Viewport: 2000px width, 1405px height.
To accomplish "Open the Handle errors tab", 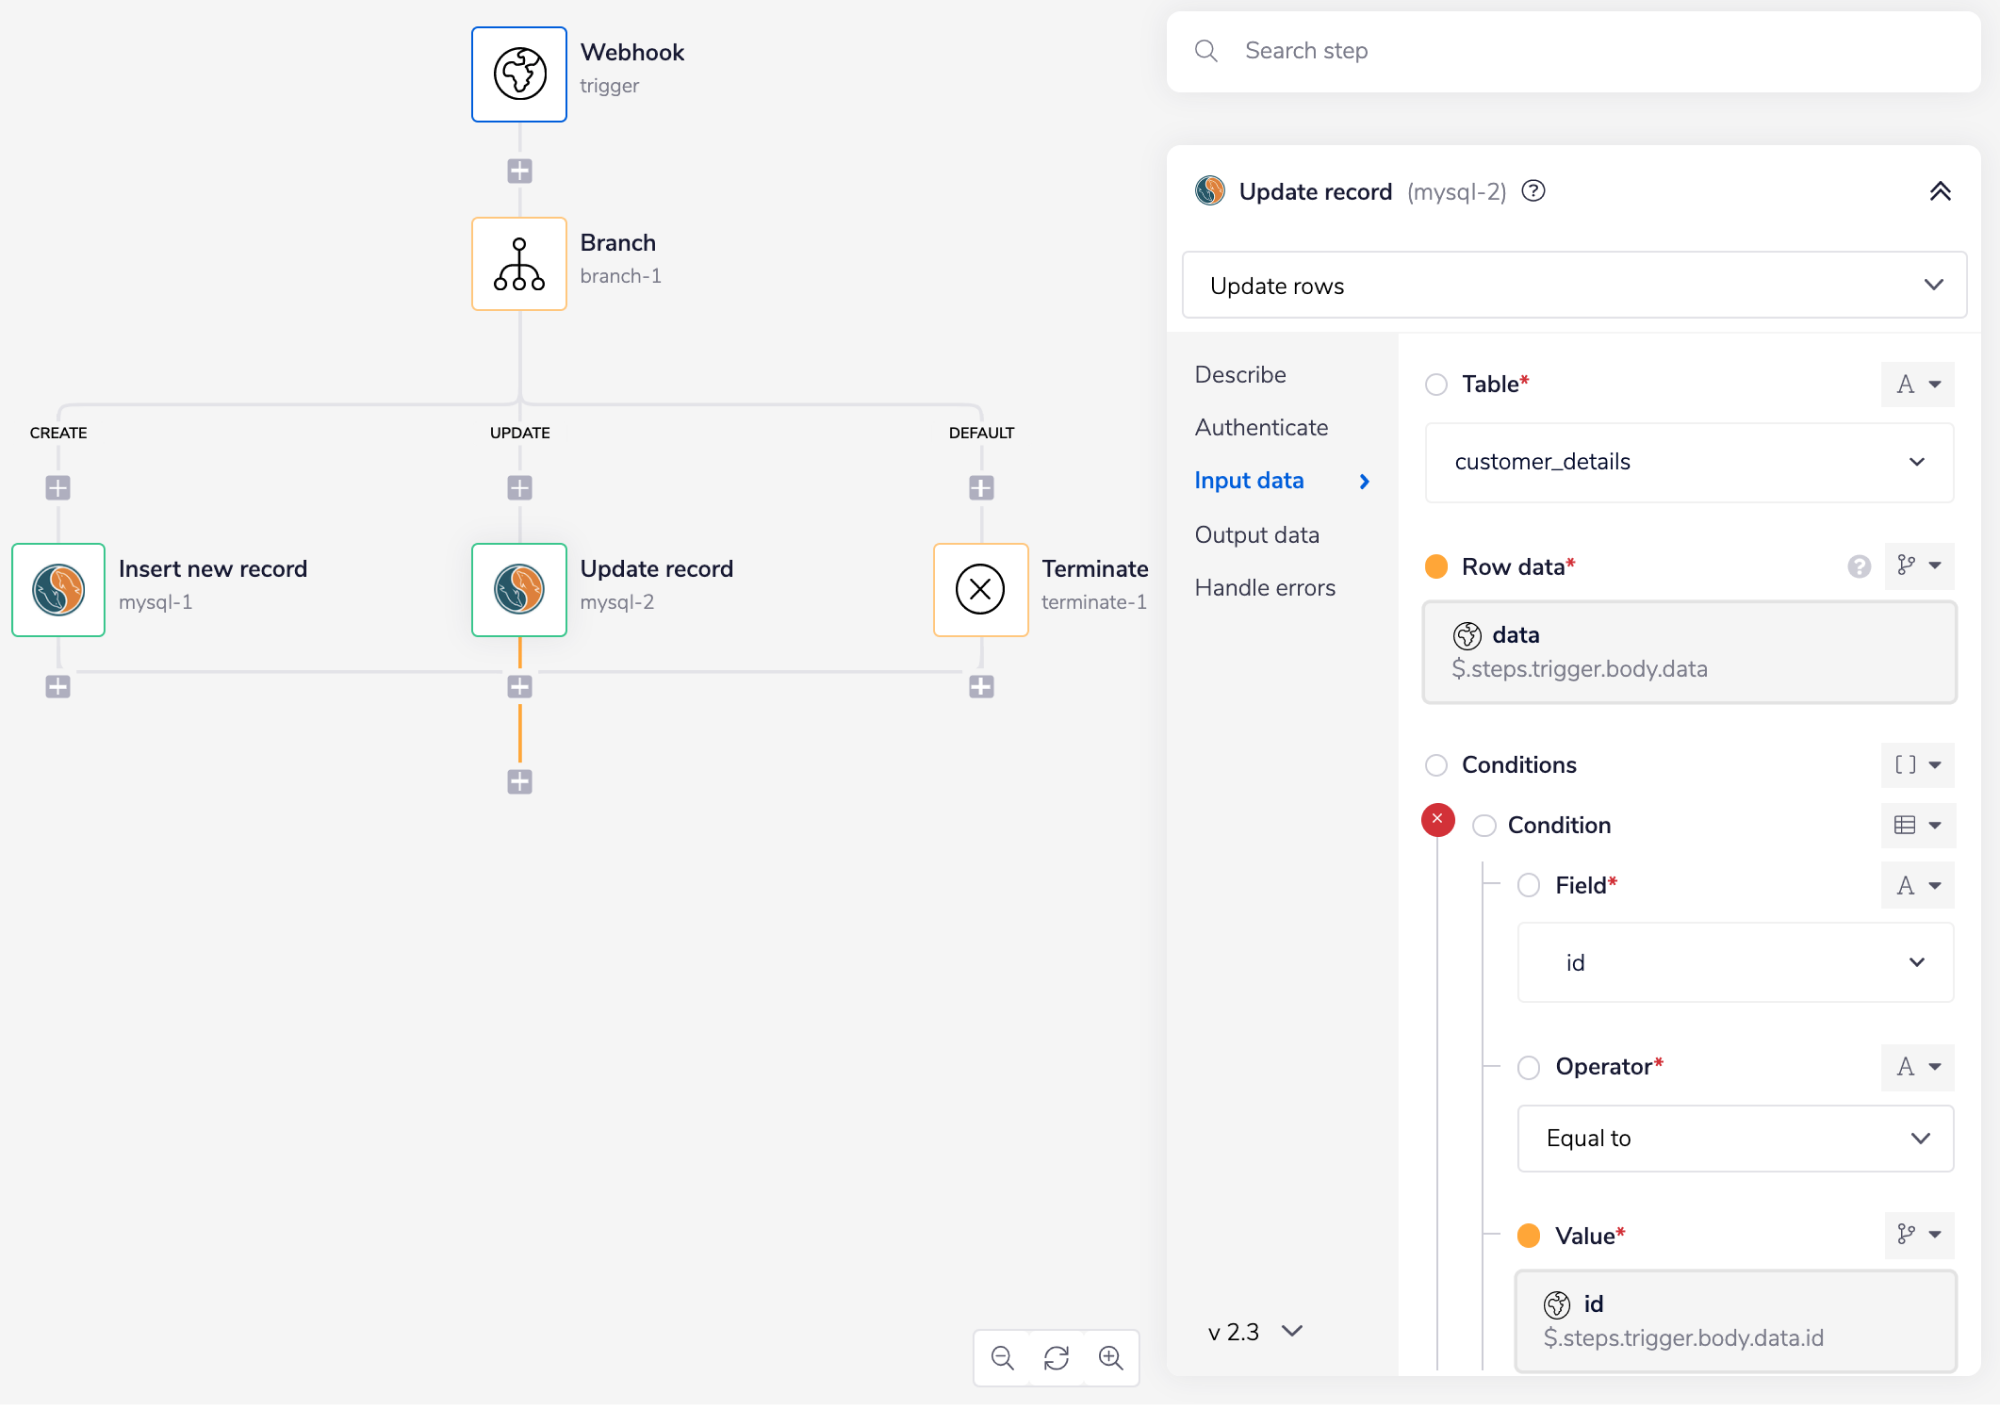I will 1264,588.
